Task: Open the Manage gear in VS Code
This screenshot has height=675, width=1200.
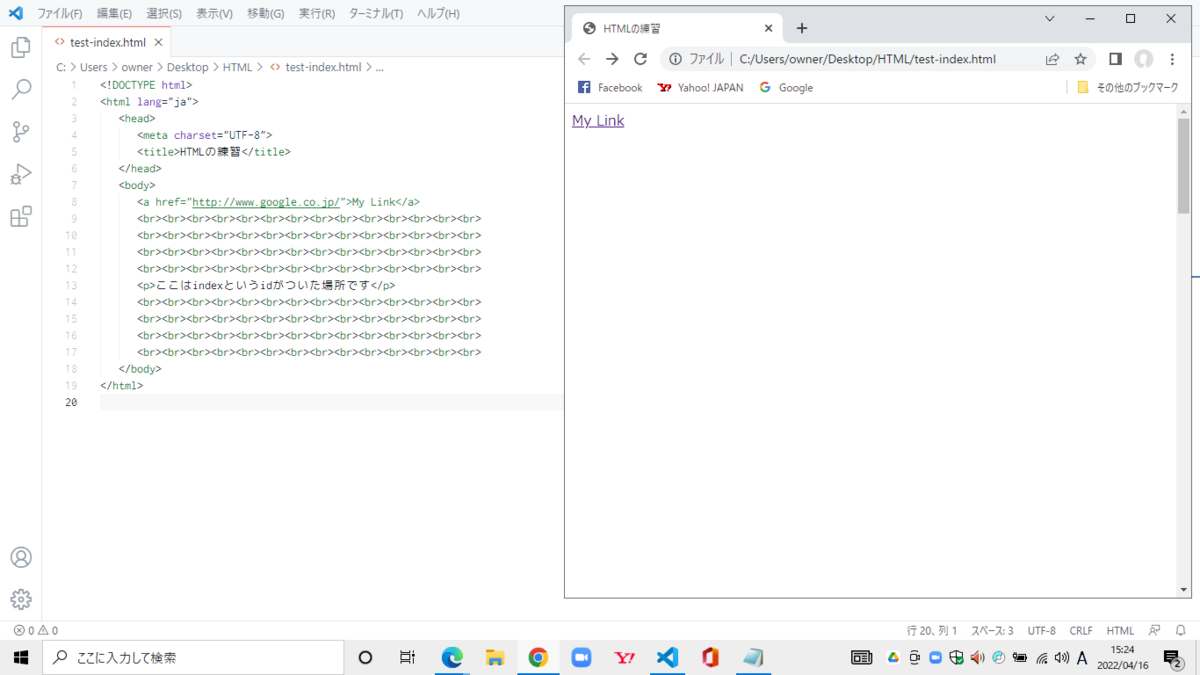Action: tap(20, 599)
